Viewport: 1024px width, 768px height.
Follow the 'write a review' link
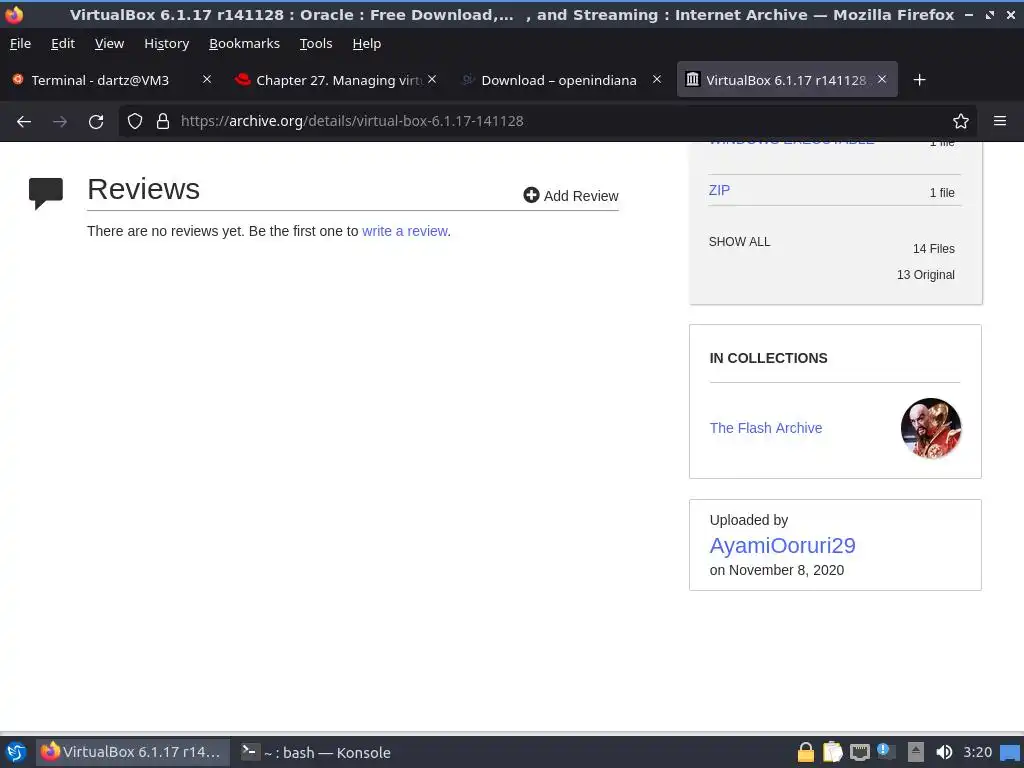click(x=405, y=231)
